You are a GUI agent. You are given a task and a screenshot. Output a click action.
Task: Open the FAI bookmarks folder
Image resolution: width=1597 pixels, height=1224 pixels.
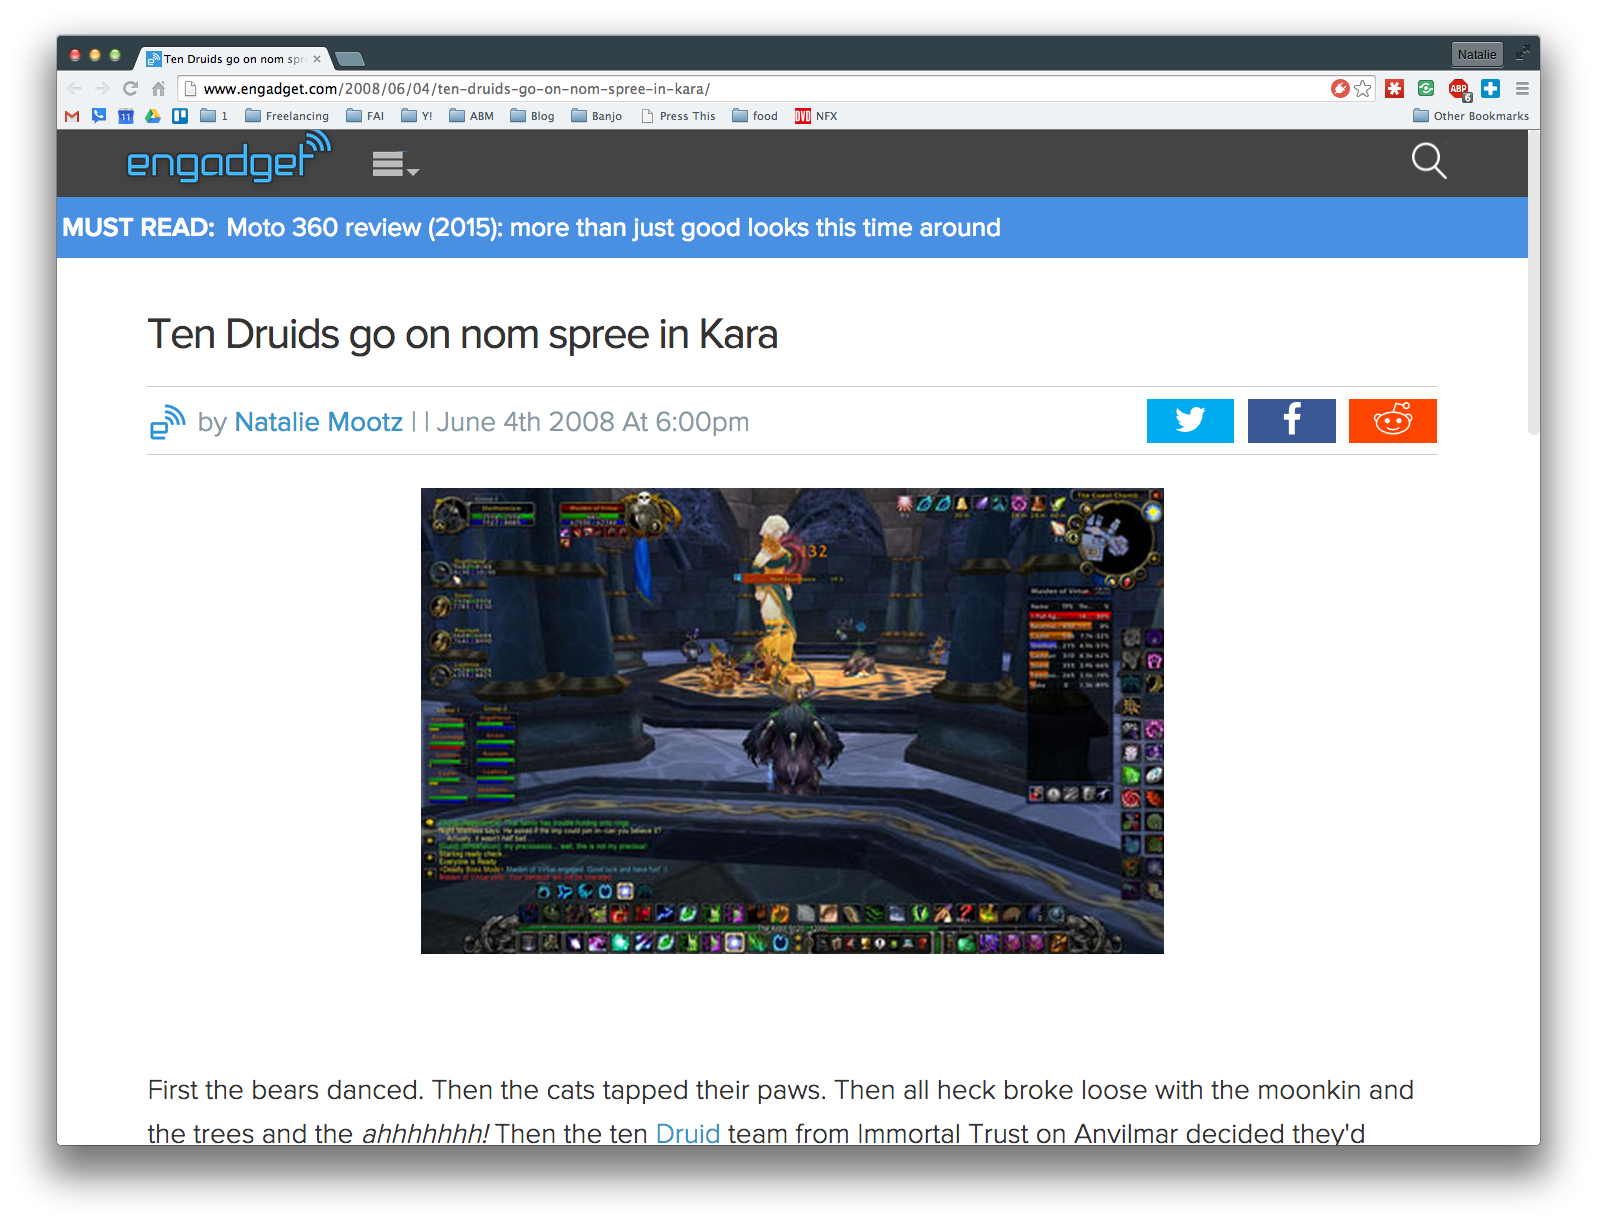tap(365, 116)
